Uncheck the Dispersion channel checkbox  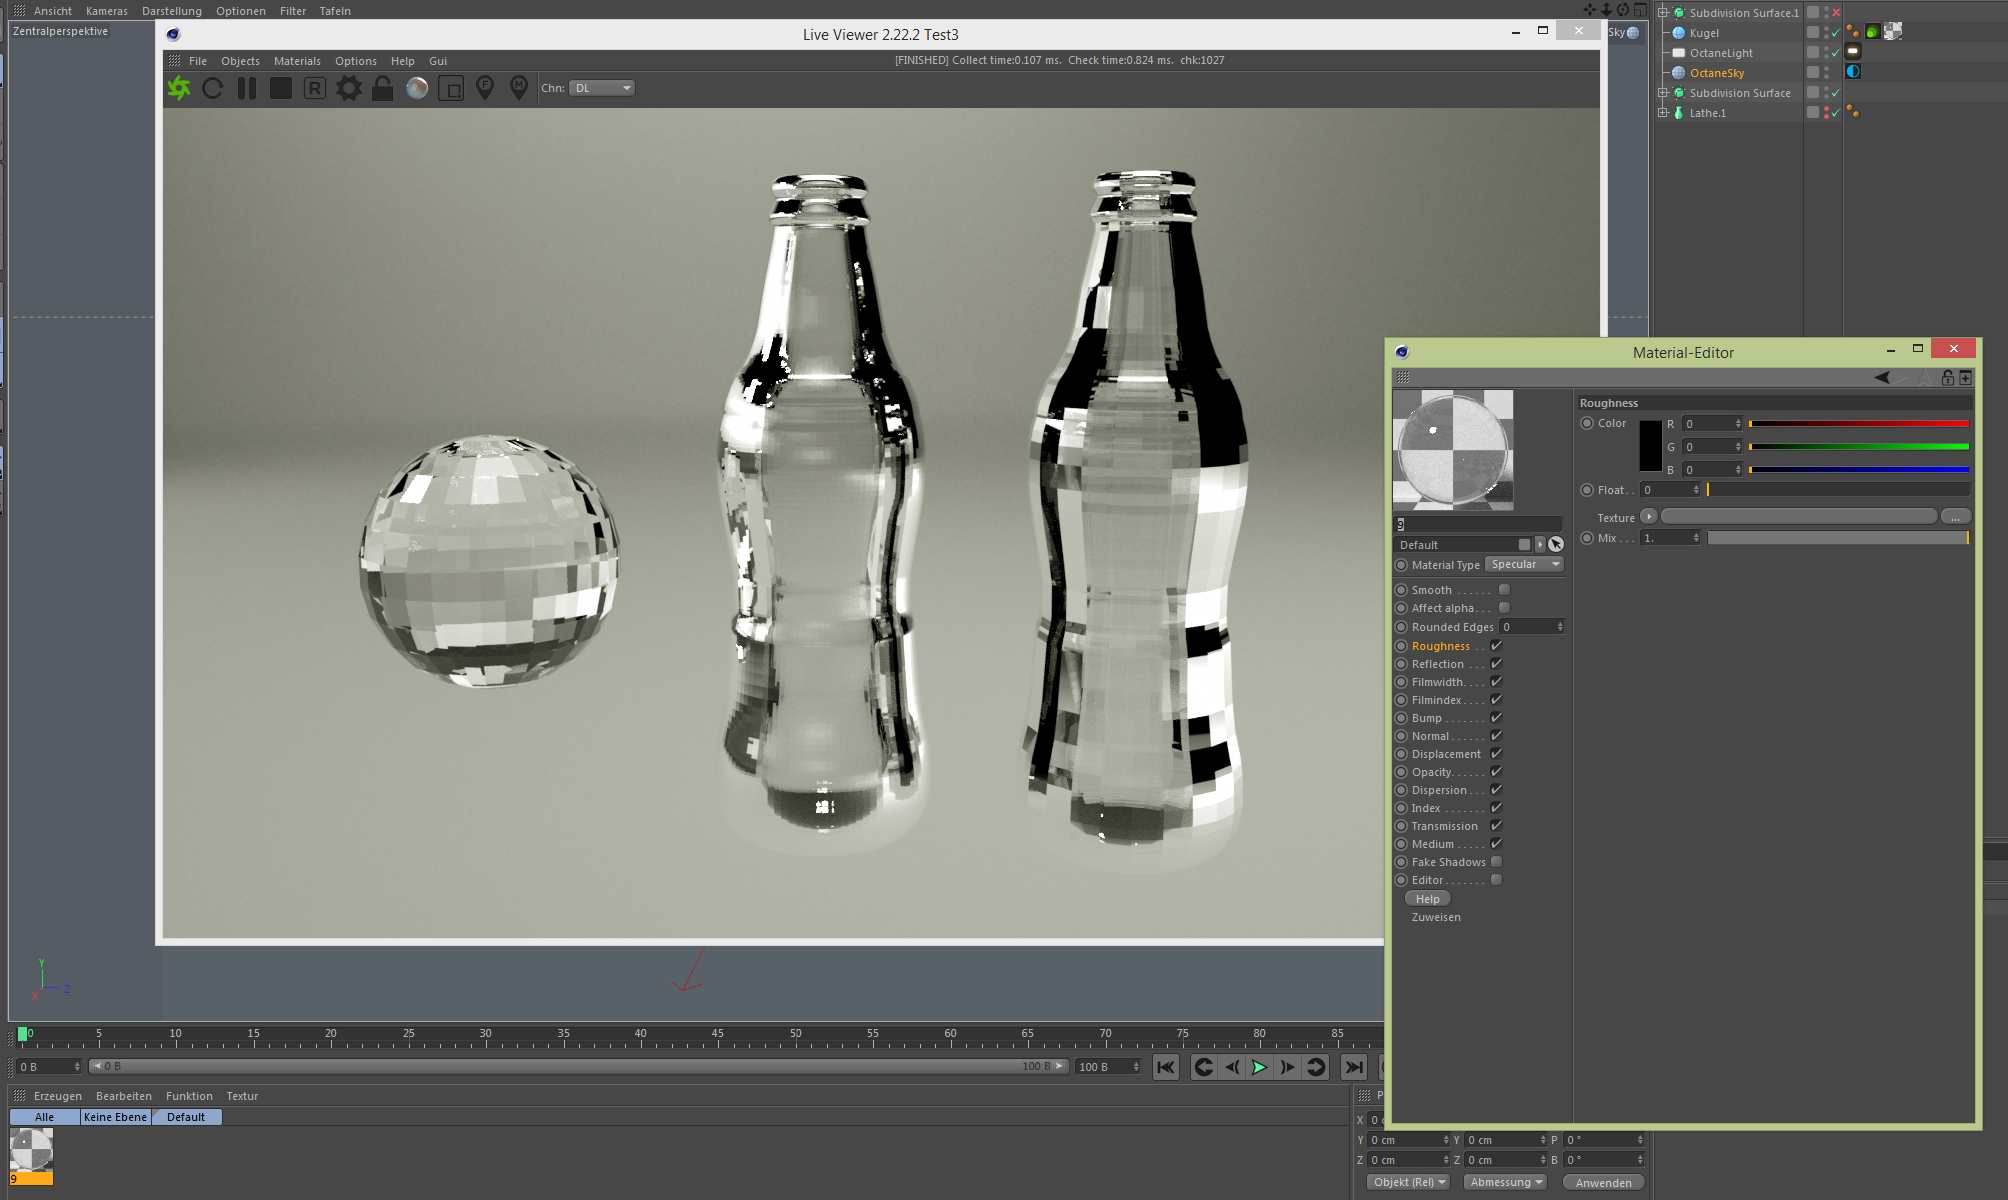[1496, 790]
